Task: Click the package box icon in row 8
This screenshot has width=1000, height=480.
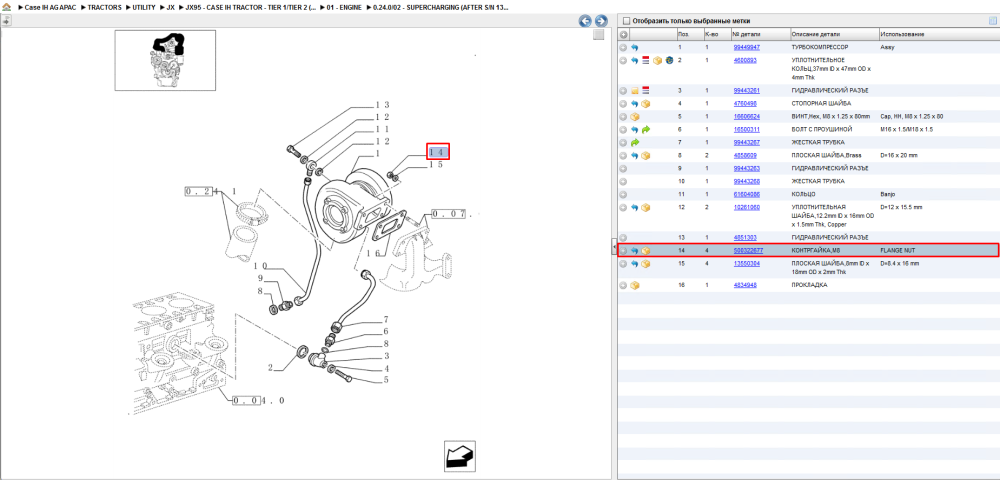Action: pos(645,156)
